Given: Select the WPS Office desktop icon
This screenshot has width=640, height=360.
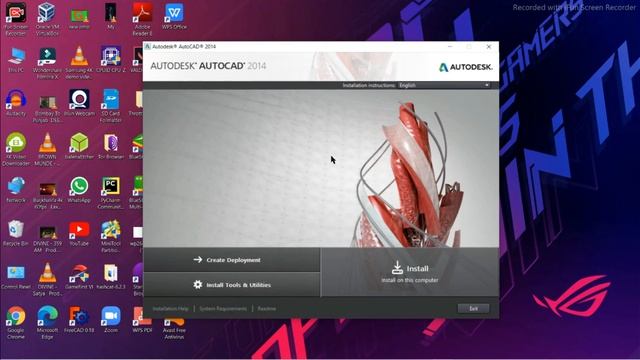Looking at the screenshot, I should pyautogui.click(x=174, y=16).
